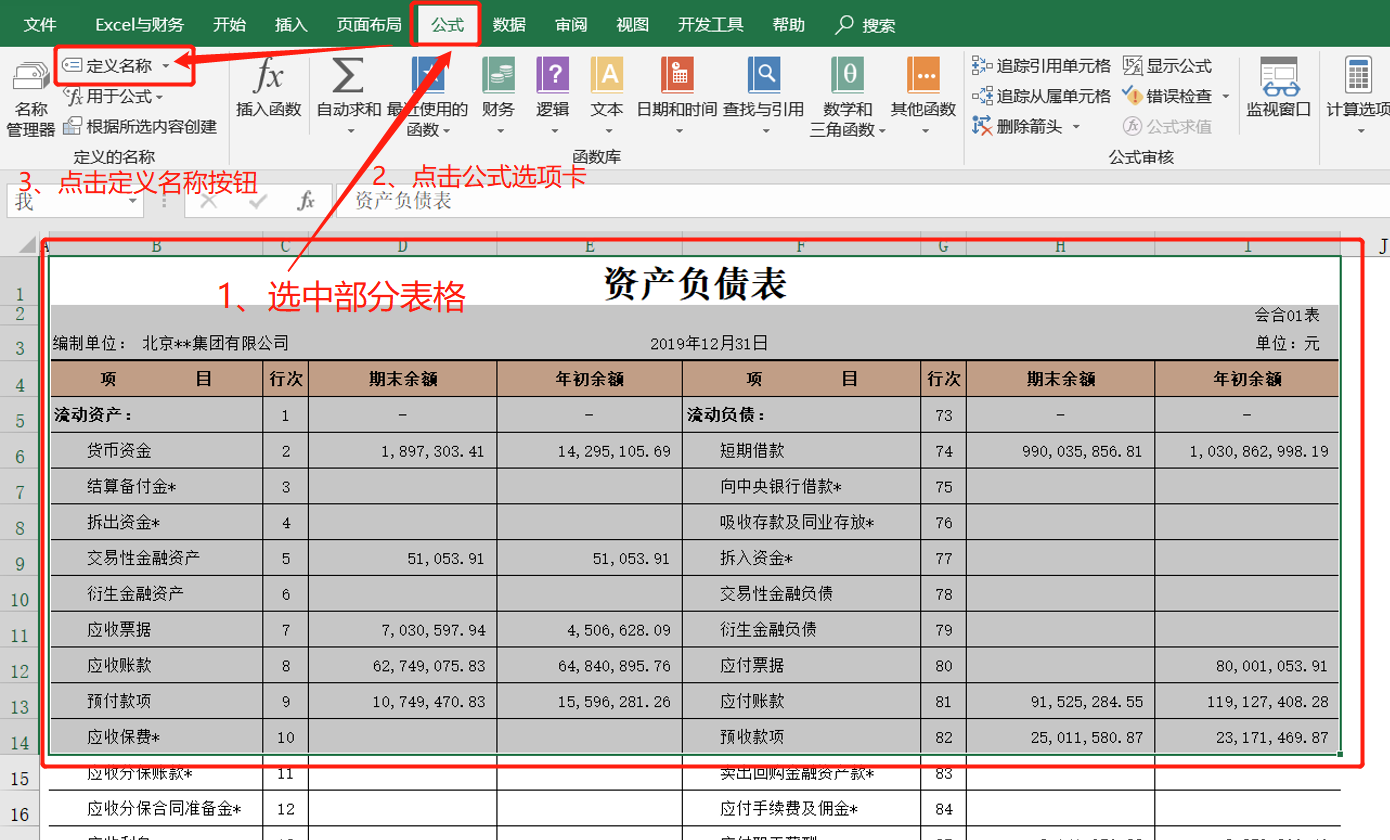Expand the Error Checking dropdown arrow

click(1225, 96)
